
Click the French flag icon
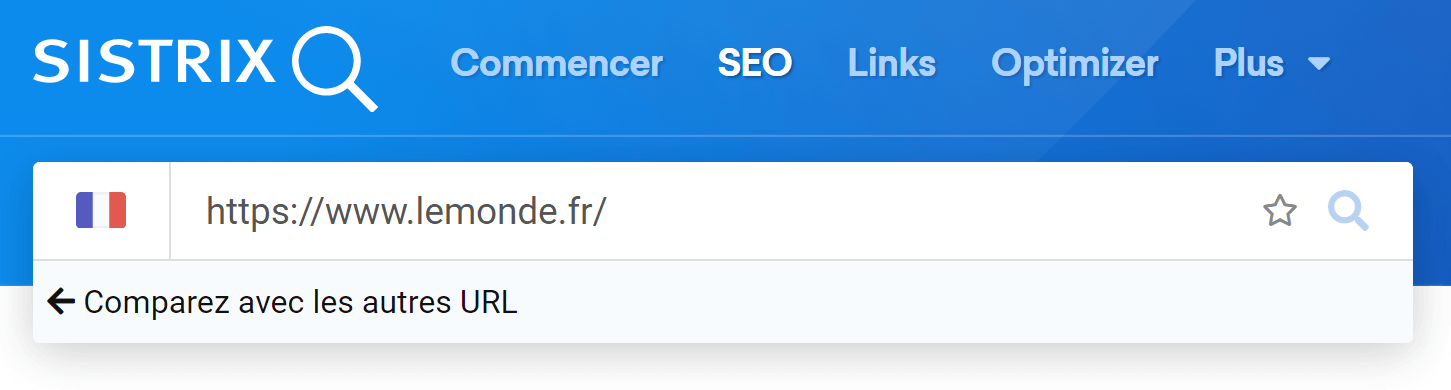click(101, 211)
